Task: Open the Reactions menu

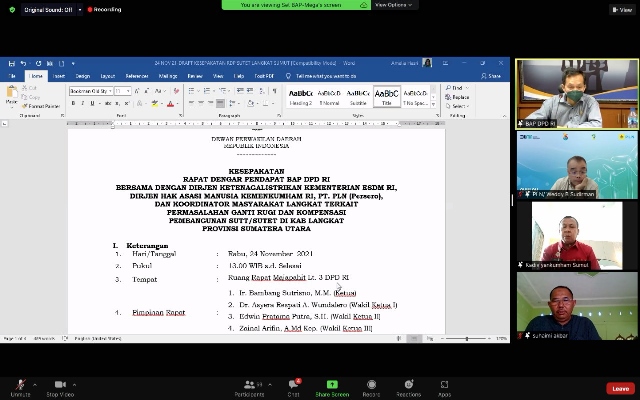Action: click(x=409, y=384)
